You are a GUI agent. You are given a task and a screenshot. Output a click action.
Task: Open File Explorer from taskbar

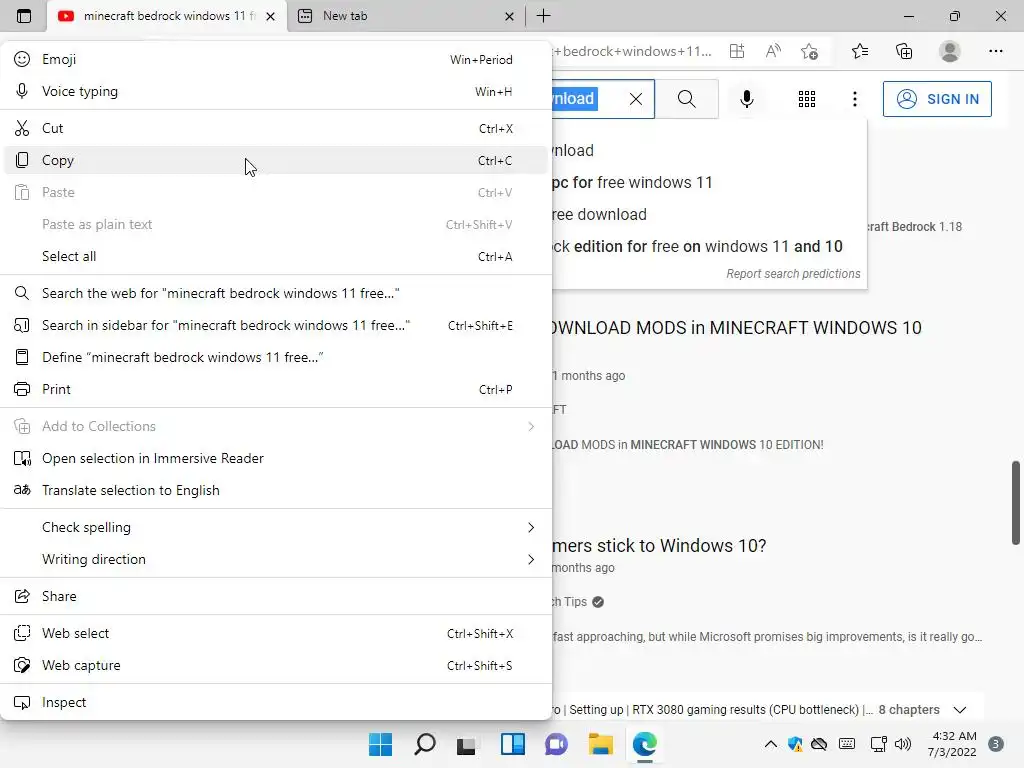[600, 744]
